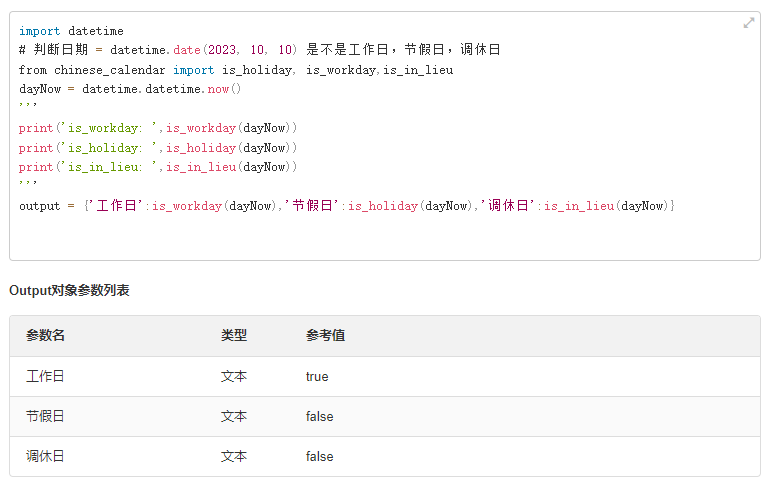Place cursor on the dayNow assignment line

click(x=130, y=89)
